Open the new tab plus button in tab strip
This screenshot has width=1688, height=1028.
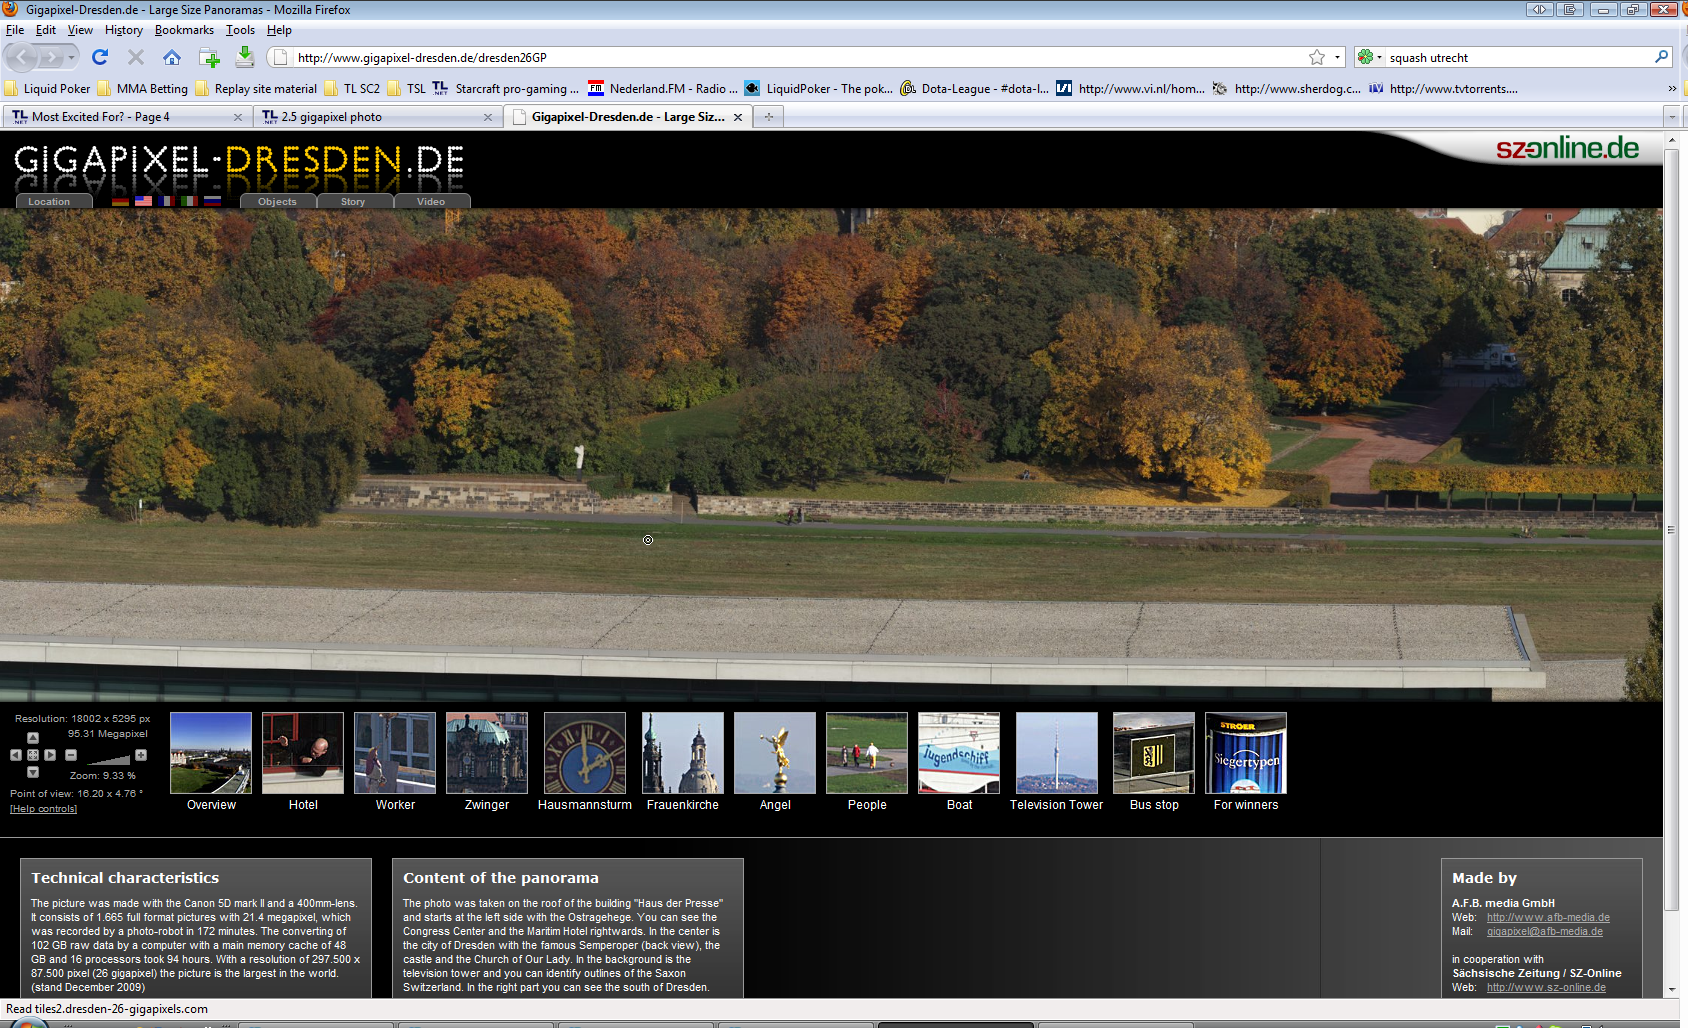(x=769, y=117)
